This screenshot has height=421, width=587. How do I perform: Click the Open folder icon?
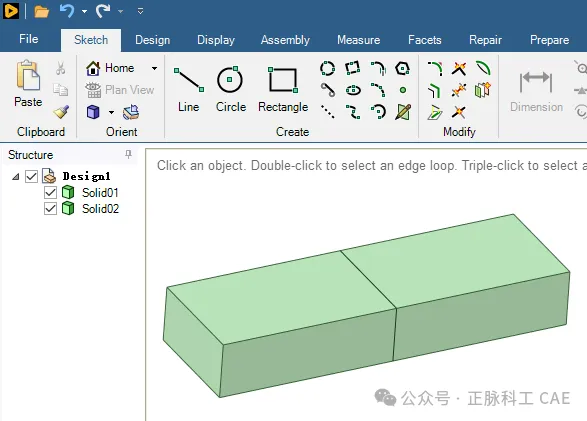(x=41, y=11)
